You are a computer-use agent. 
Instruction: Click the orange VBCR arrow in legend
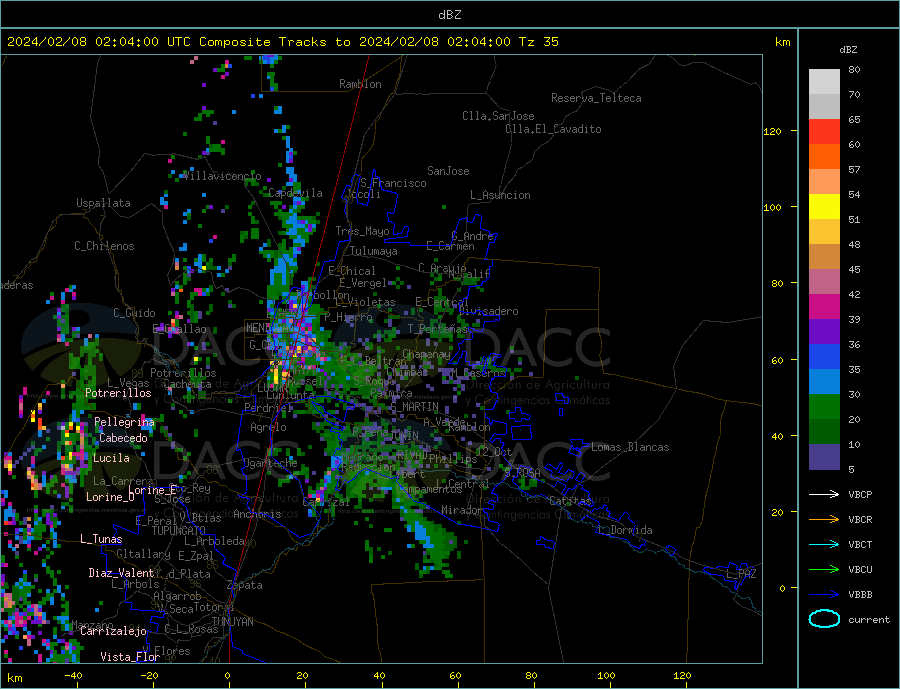(824, 520)
